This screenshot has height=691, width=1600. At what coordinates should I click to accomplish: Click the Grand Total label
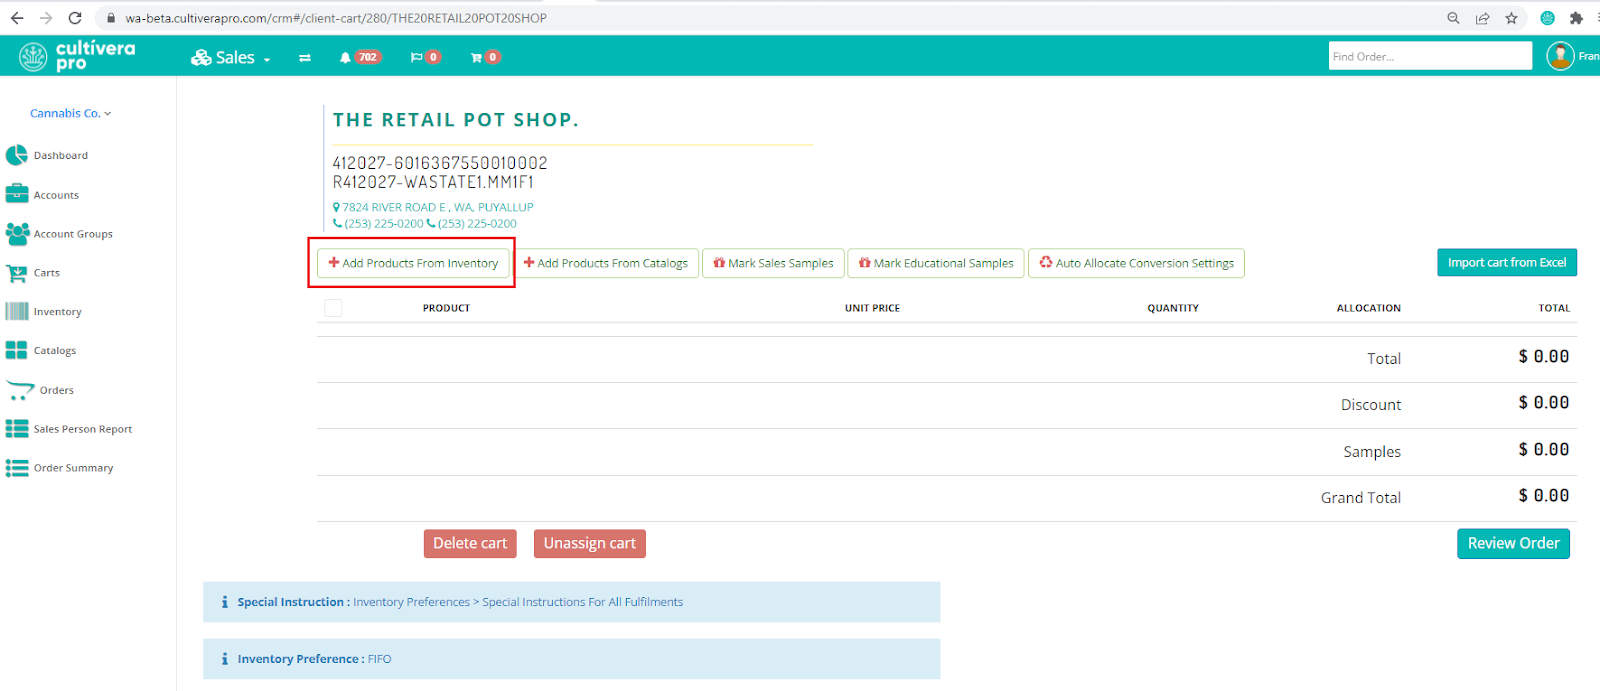point(1360,497)
